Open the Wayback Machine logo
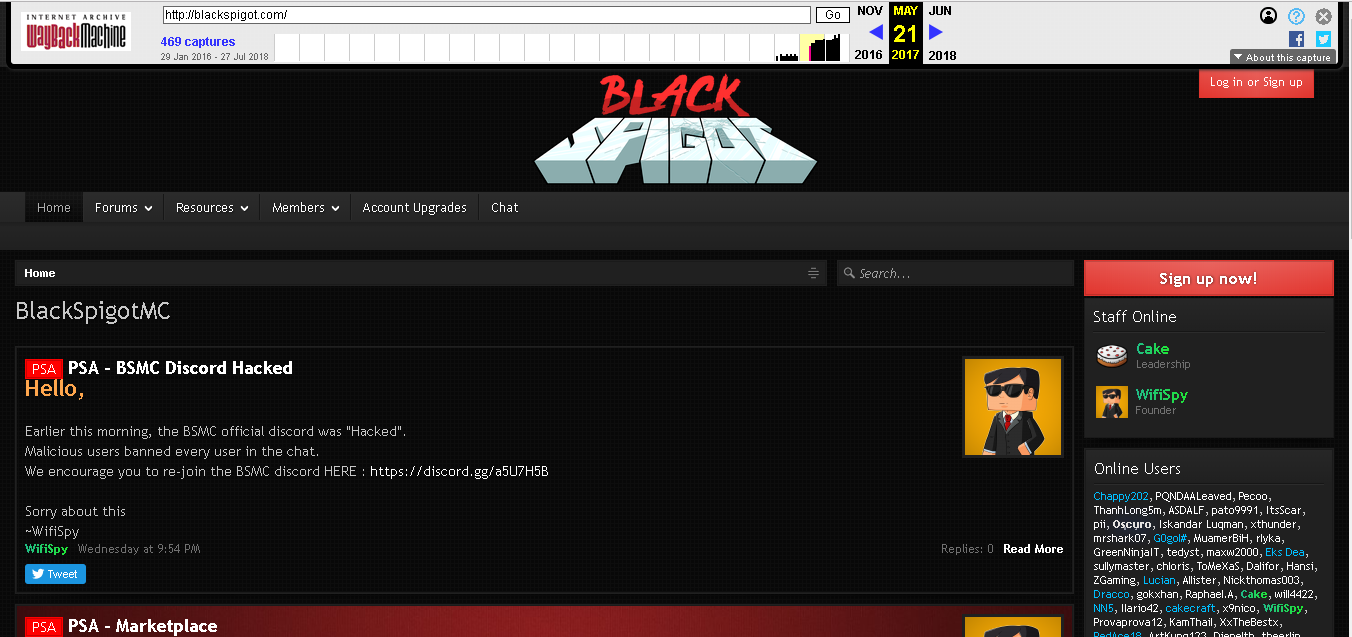This screenshot has height=637, width=1352. click(x=76, y=31)
